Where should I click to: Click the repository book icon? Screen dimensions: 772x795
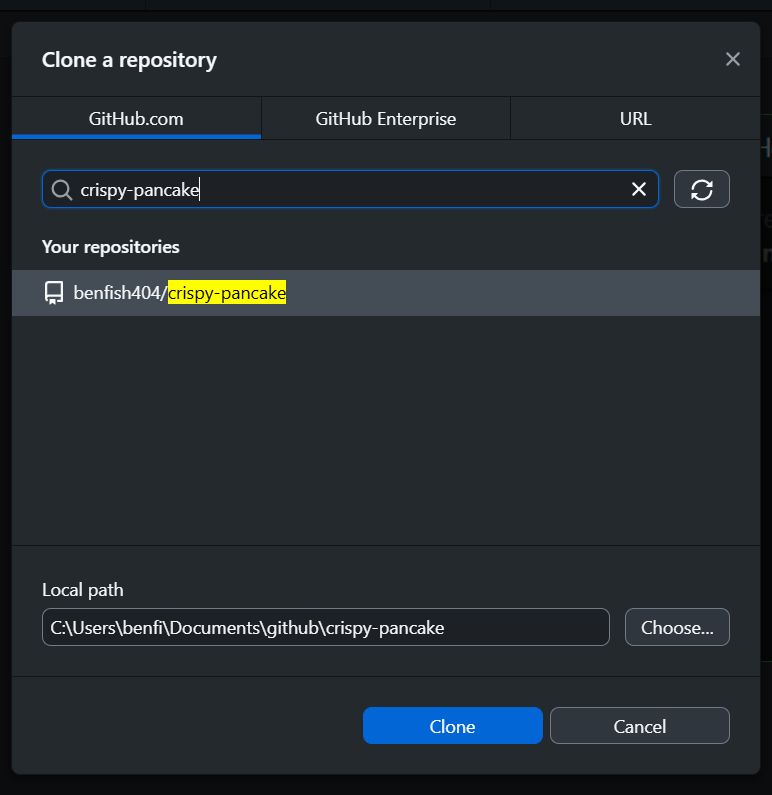(x=54, y=293)
